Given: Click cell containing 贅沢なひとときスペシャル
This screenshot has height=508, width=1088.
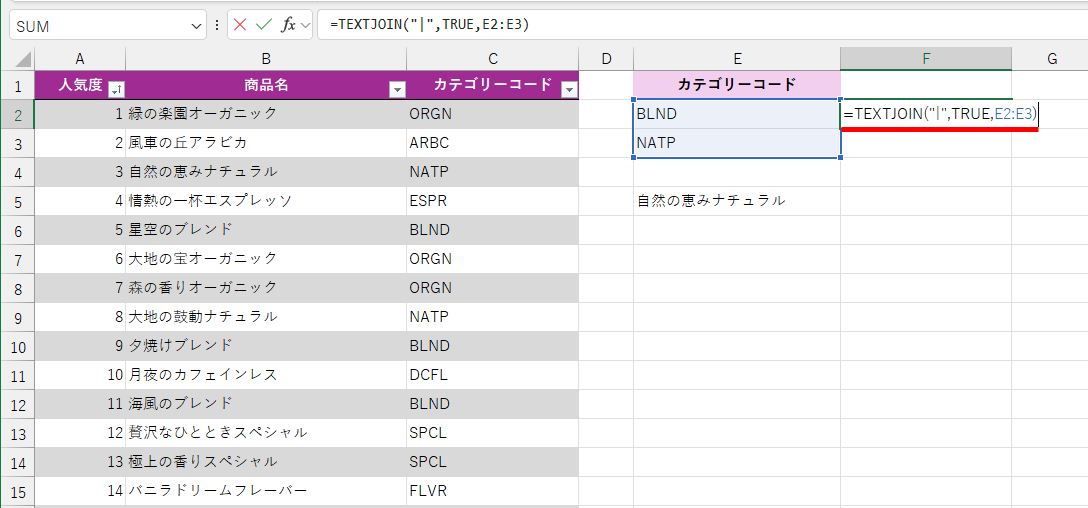Looking at the screenshot, I should [266, 433].
